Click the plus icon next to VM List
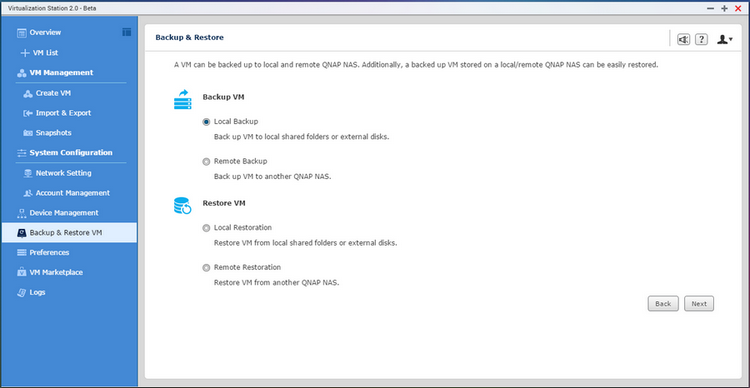The image size is (750, 388). pos(25,53)
